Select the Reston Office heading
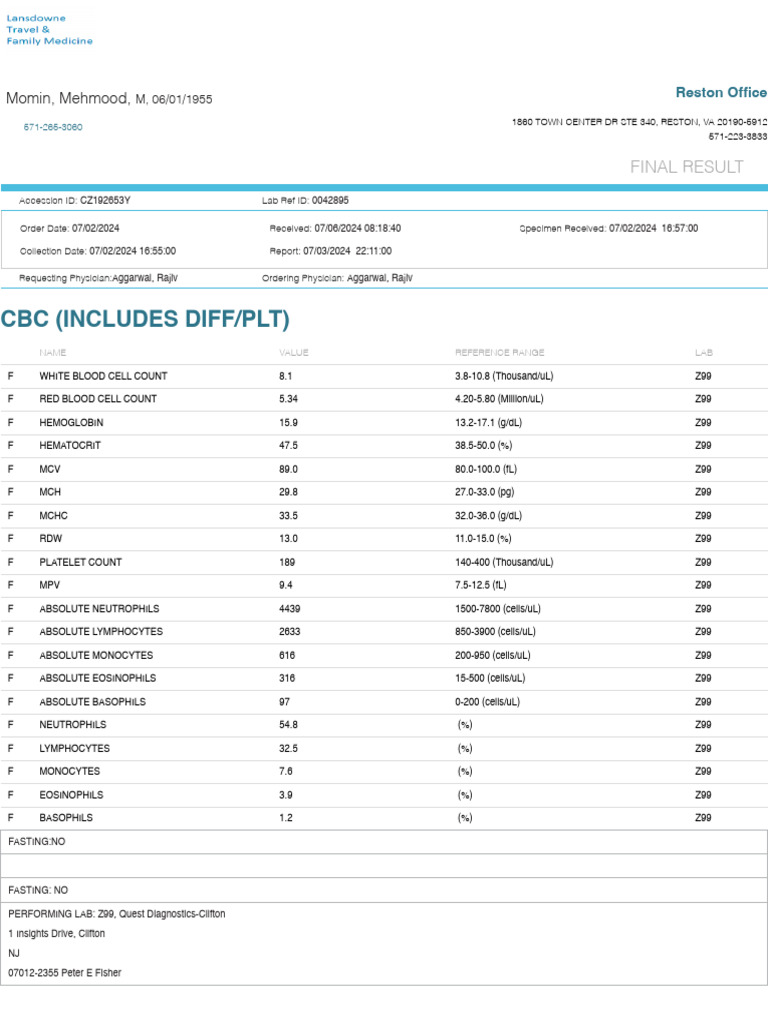The image size is (768, 1024). click(721, 93)
